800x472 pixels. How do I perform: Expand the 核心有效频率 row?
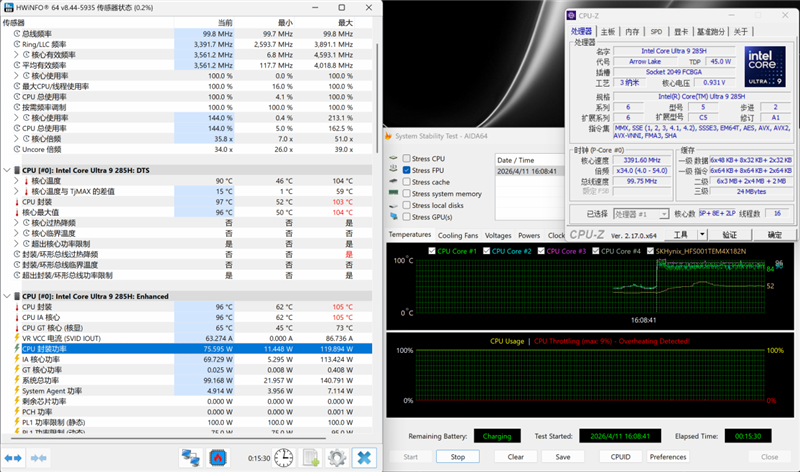(x=16, y=55)
